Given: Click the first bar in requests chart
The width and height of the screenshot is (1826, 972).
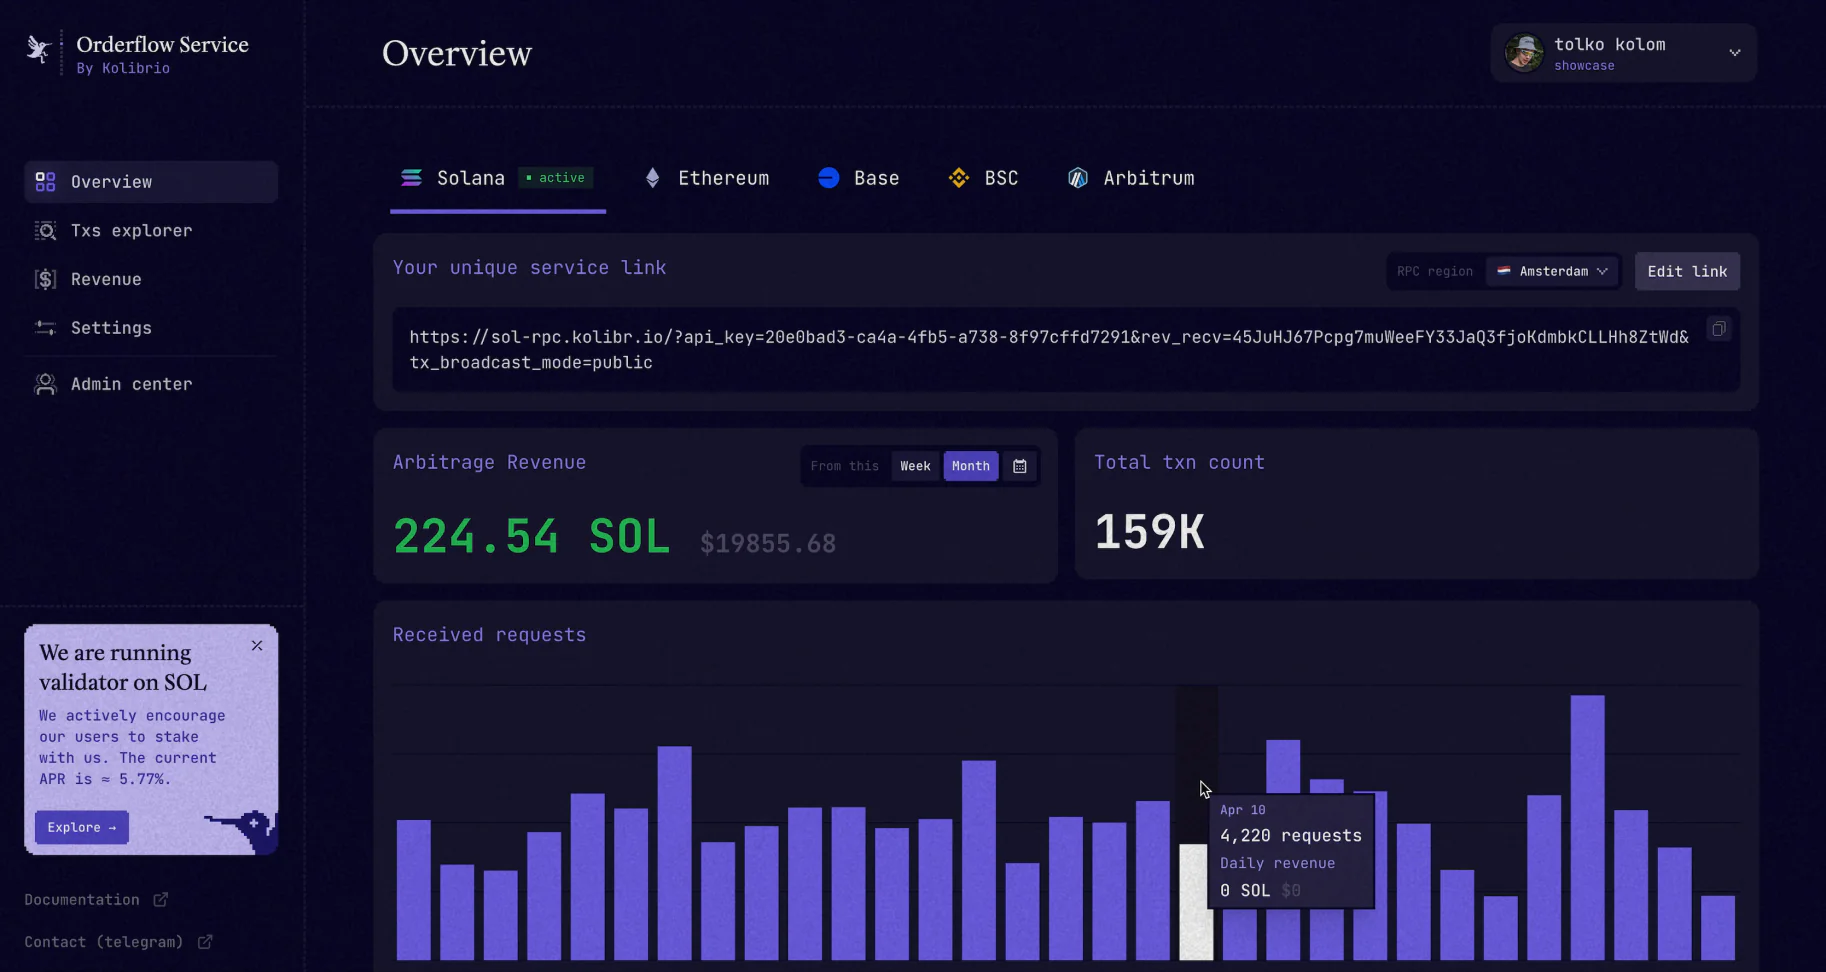Looking at the screenshot, I should (x=414, y=890).
